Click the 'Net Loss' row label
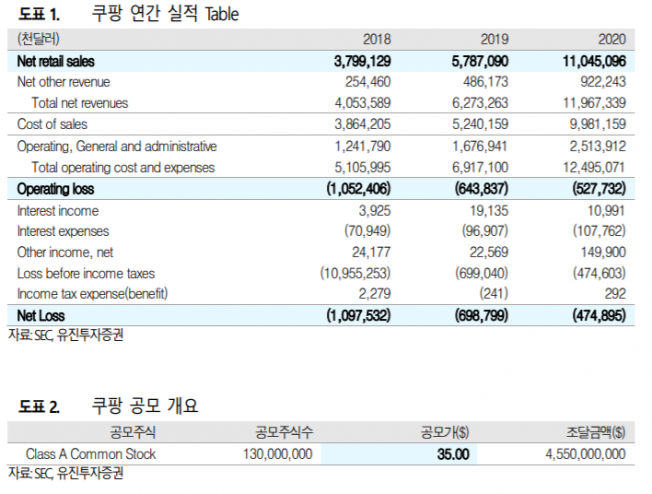Image resolution: width=652 pixels, height=494 pixels. pos(41,316)
